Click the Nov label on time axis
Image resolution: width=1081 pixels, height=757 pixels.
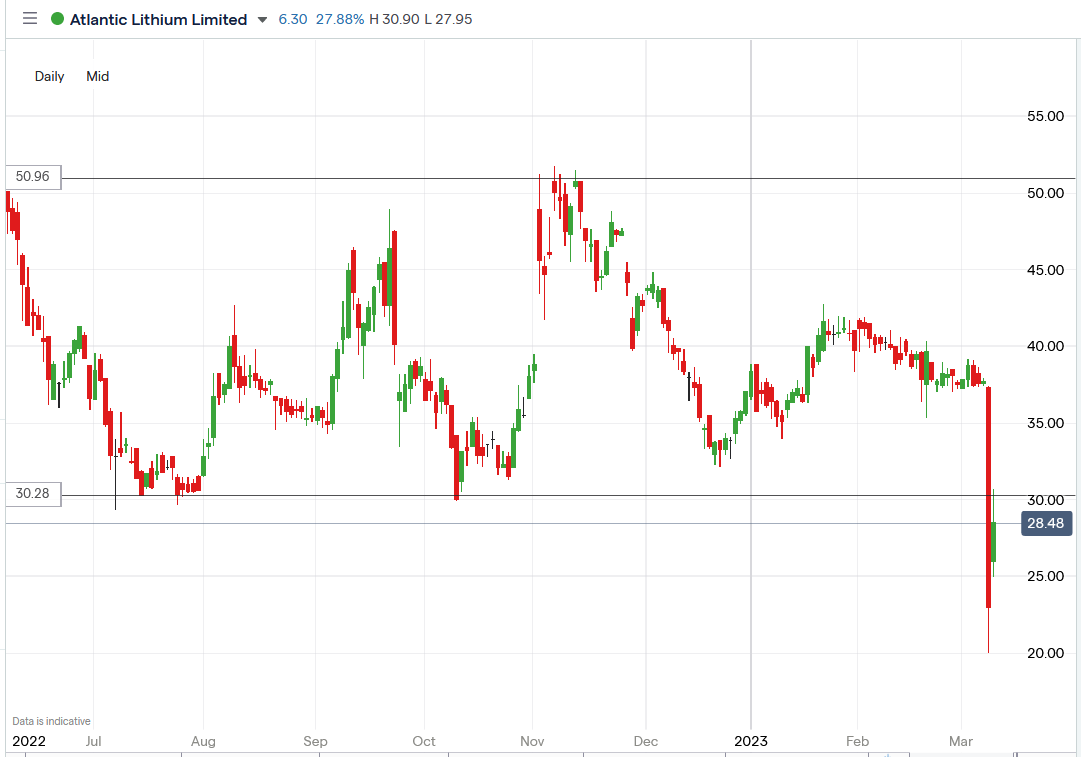click(x=532, y=741)
